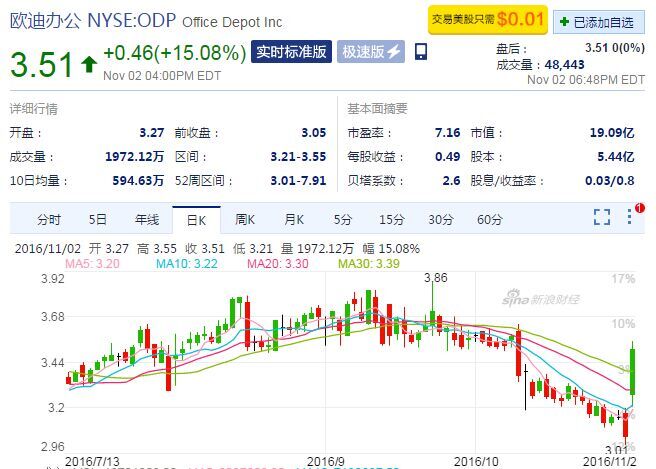The image size is (656, 469).
Task: Click the 详细行情 section heading
Action: coord(33,109)
